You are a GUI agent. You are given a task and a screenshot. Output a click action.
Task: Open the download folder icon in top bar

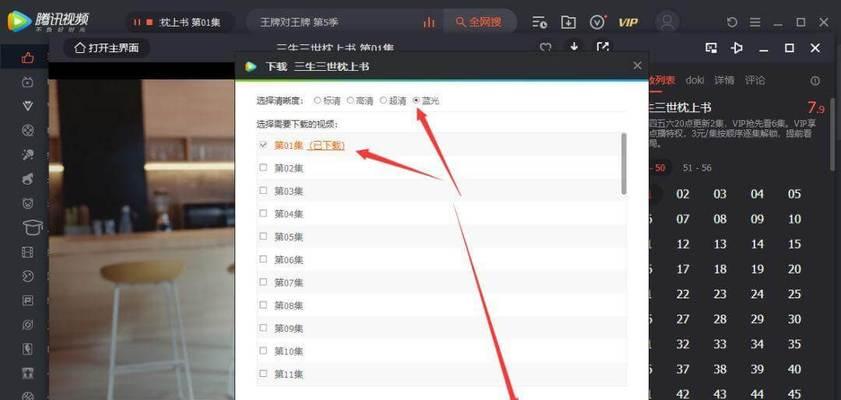pyautogui.click(x=567, y=22)
